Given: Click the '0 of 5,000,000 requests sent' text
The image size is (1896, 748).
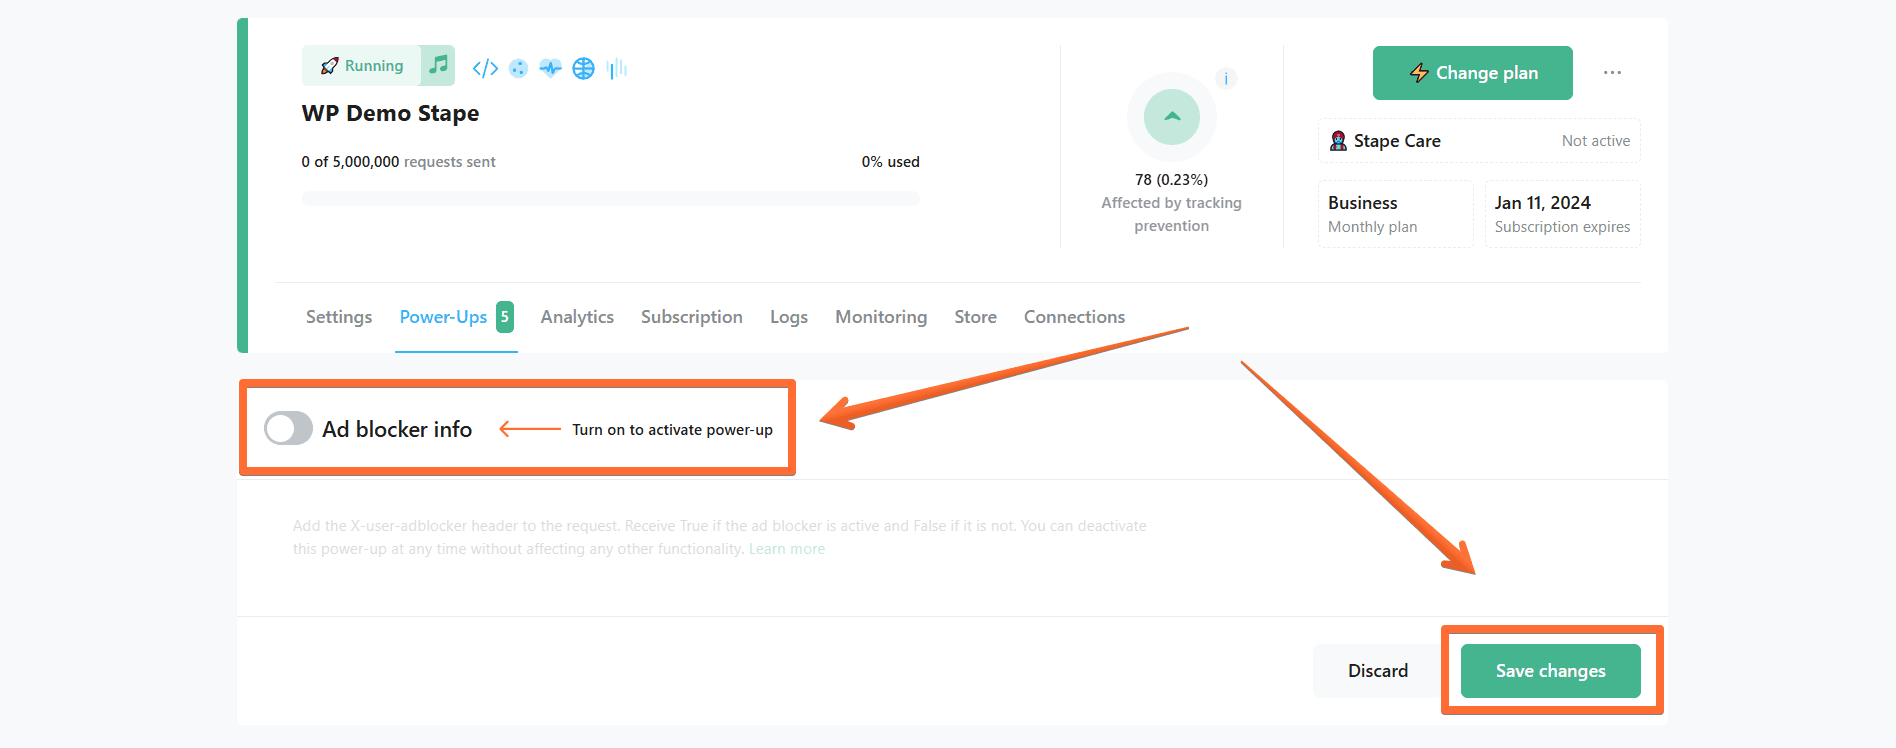Looking at the screenshot, I should point(398,162).
